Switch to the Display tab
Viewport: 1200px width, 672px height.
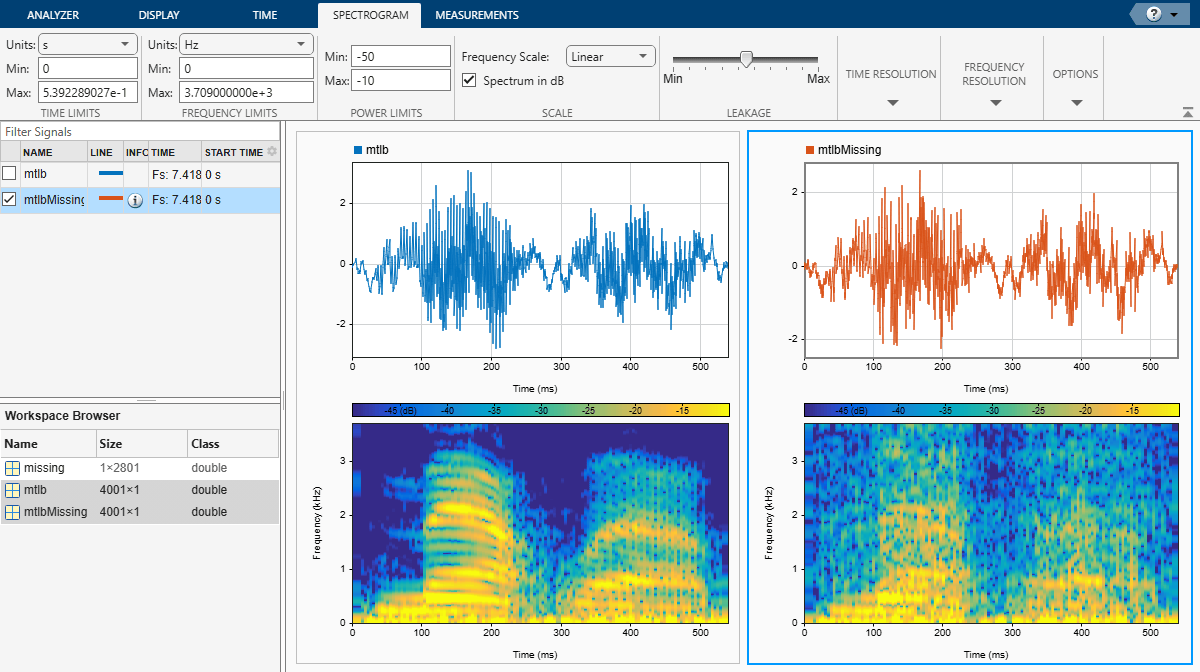click(x=160, y=15)
